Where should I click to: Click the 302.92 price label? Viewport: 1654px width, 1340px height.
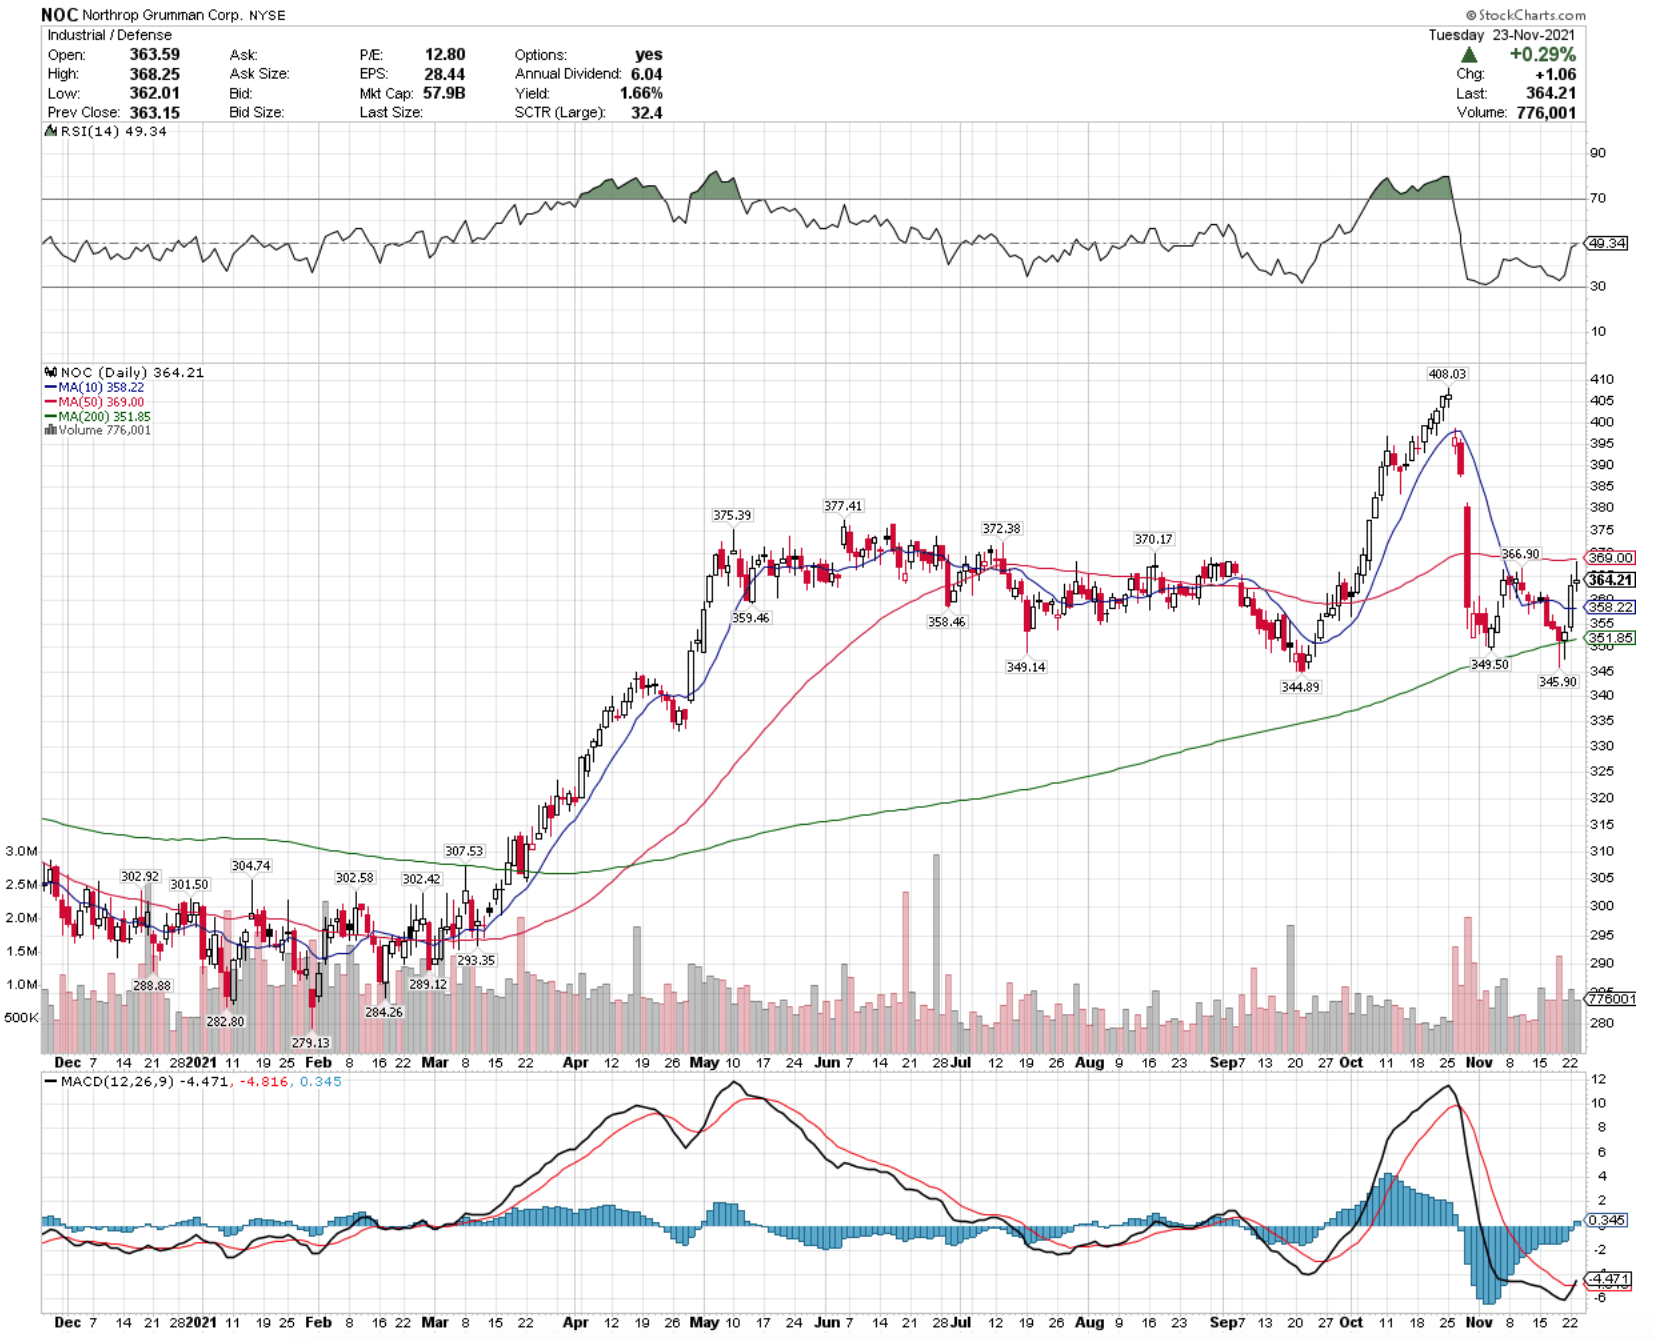click(140, 876)
